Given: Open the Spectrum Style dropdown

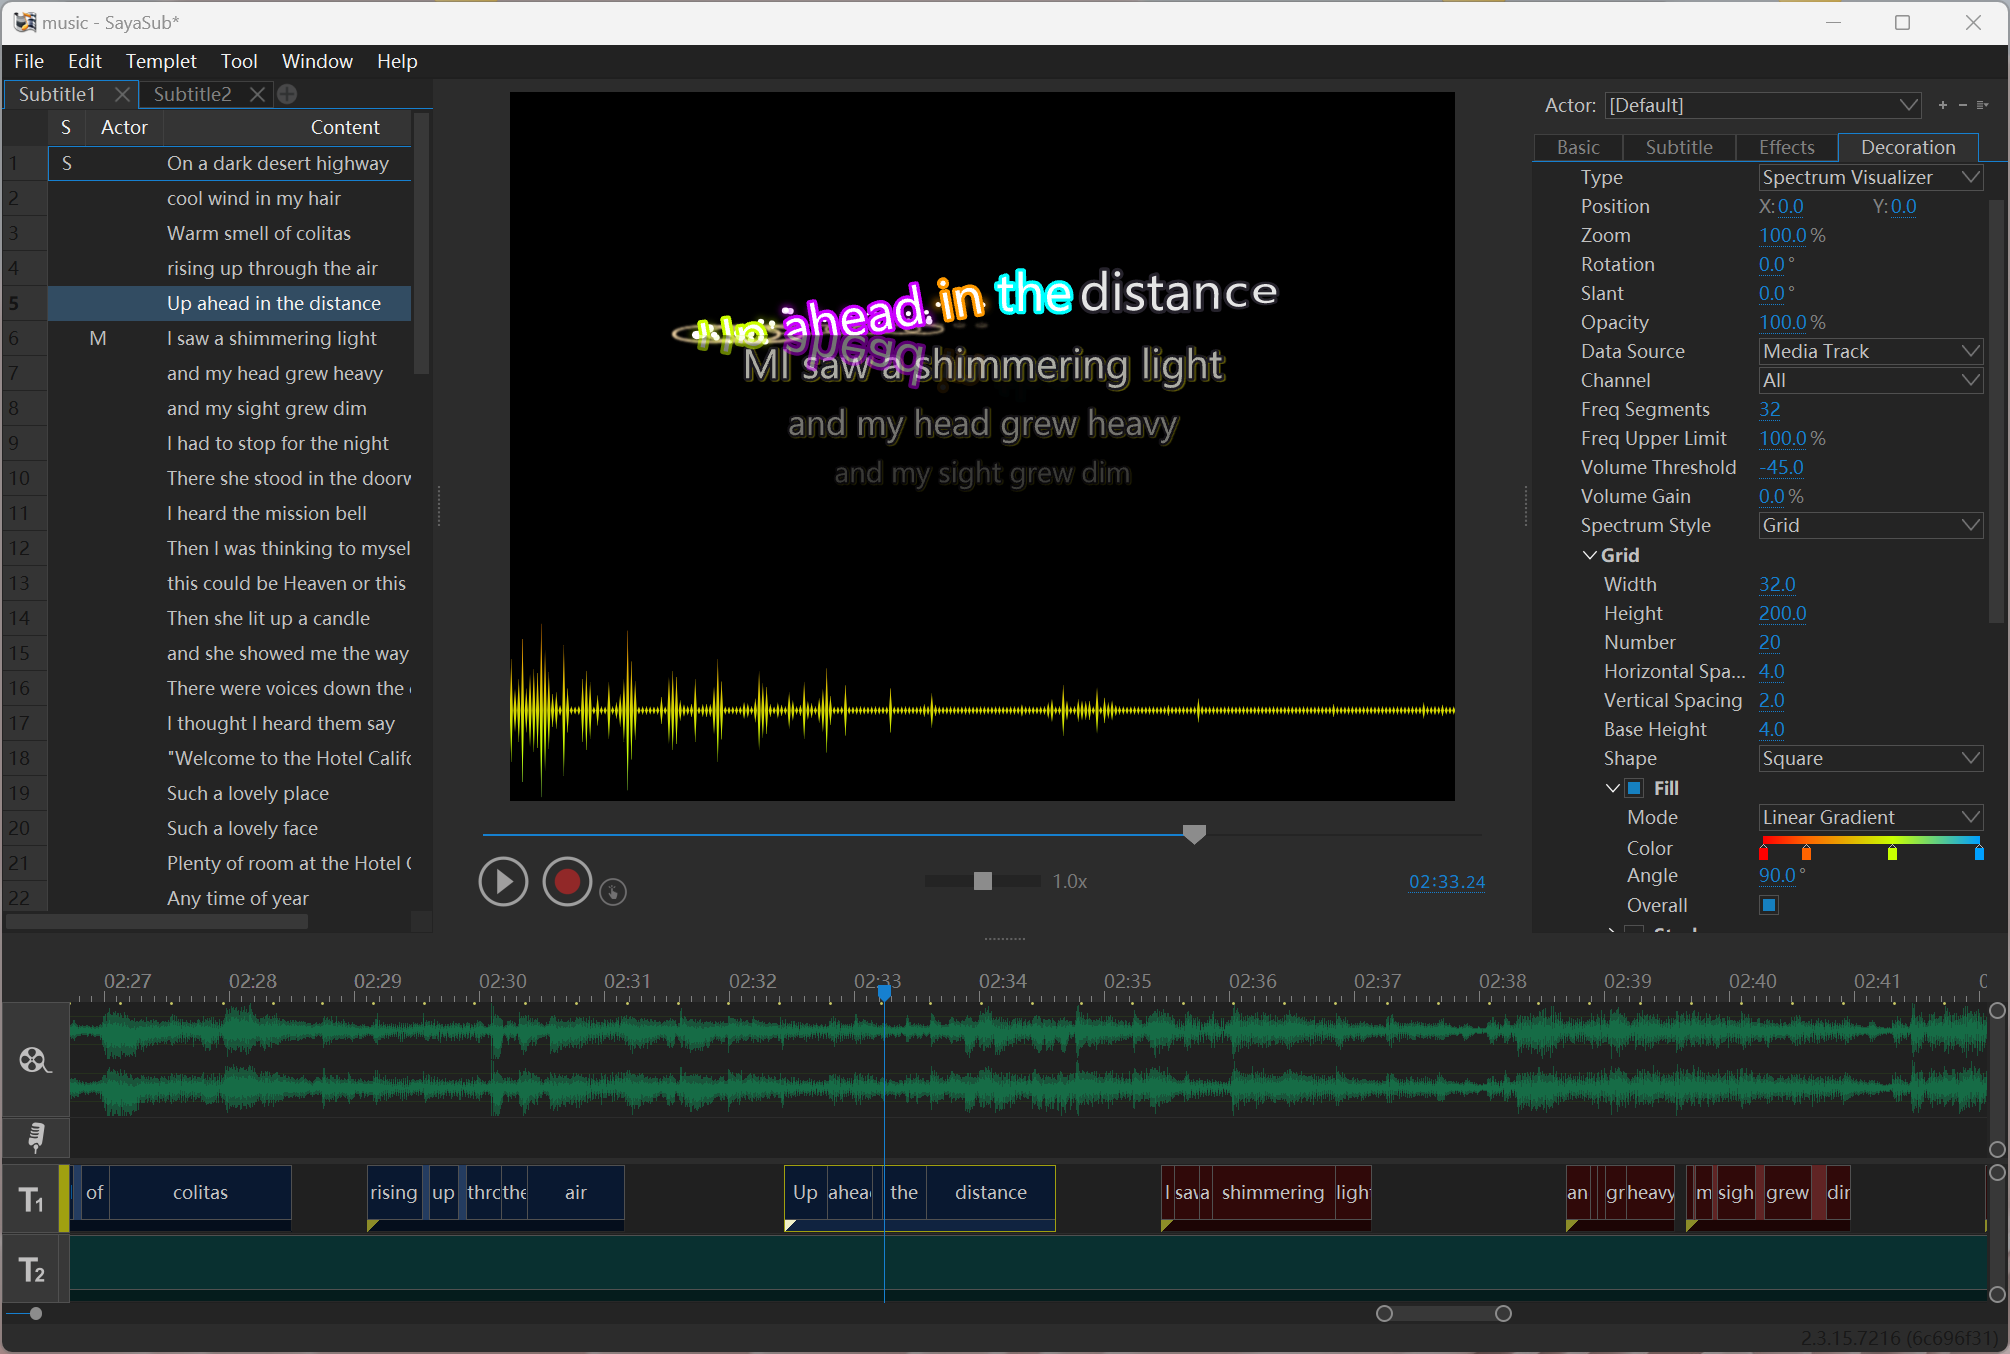Looking at the screenshot, I should pos(1870,525).
